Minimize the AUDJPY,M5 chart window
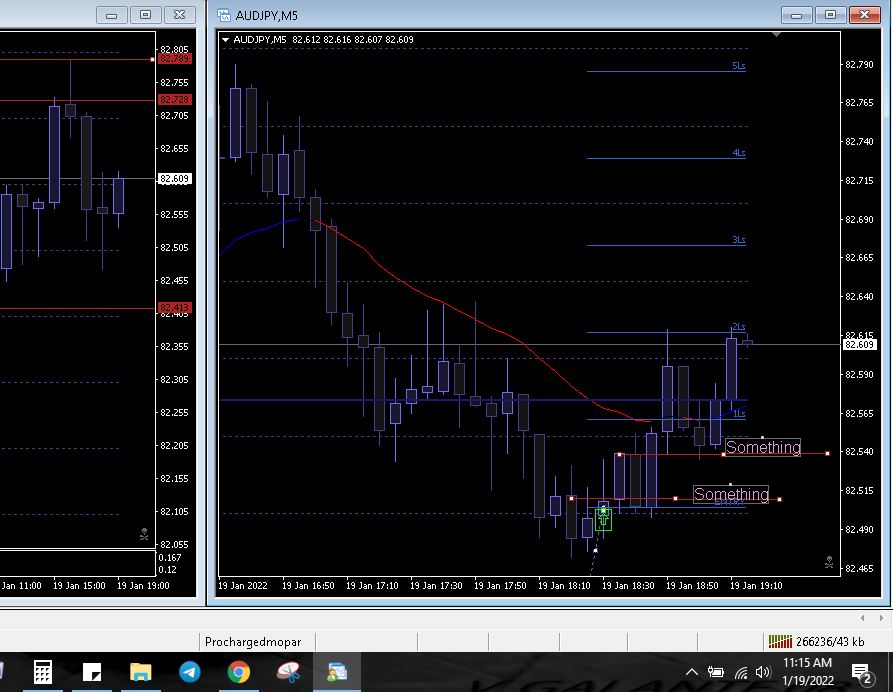This screenshot has width=893, height=692. point(796,15)
